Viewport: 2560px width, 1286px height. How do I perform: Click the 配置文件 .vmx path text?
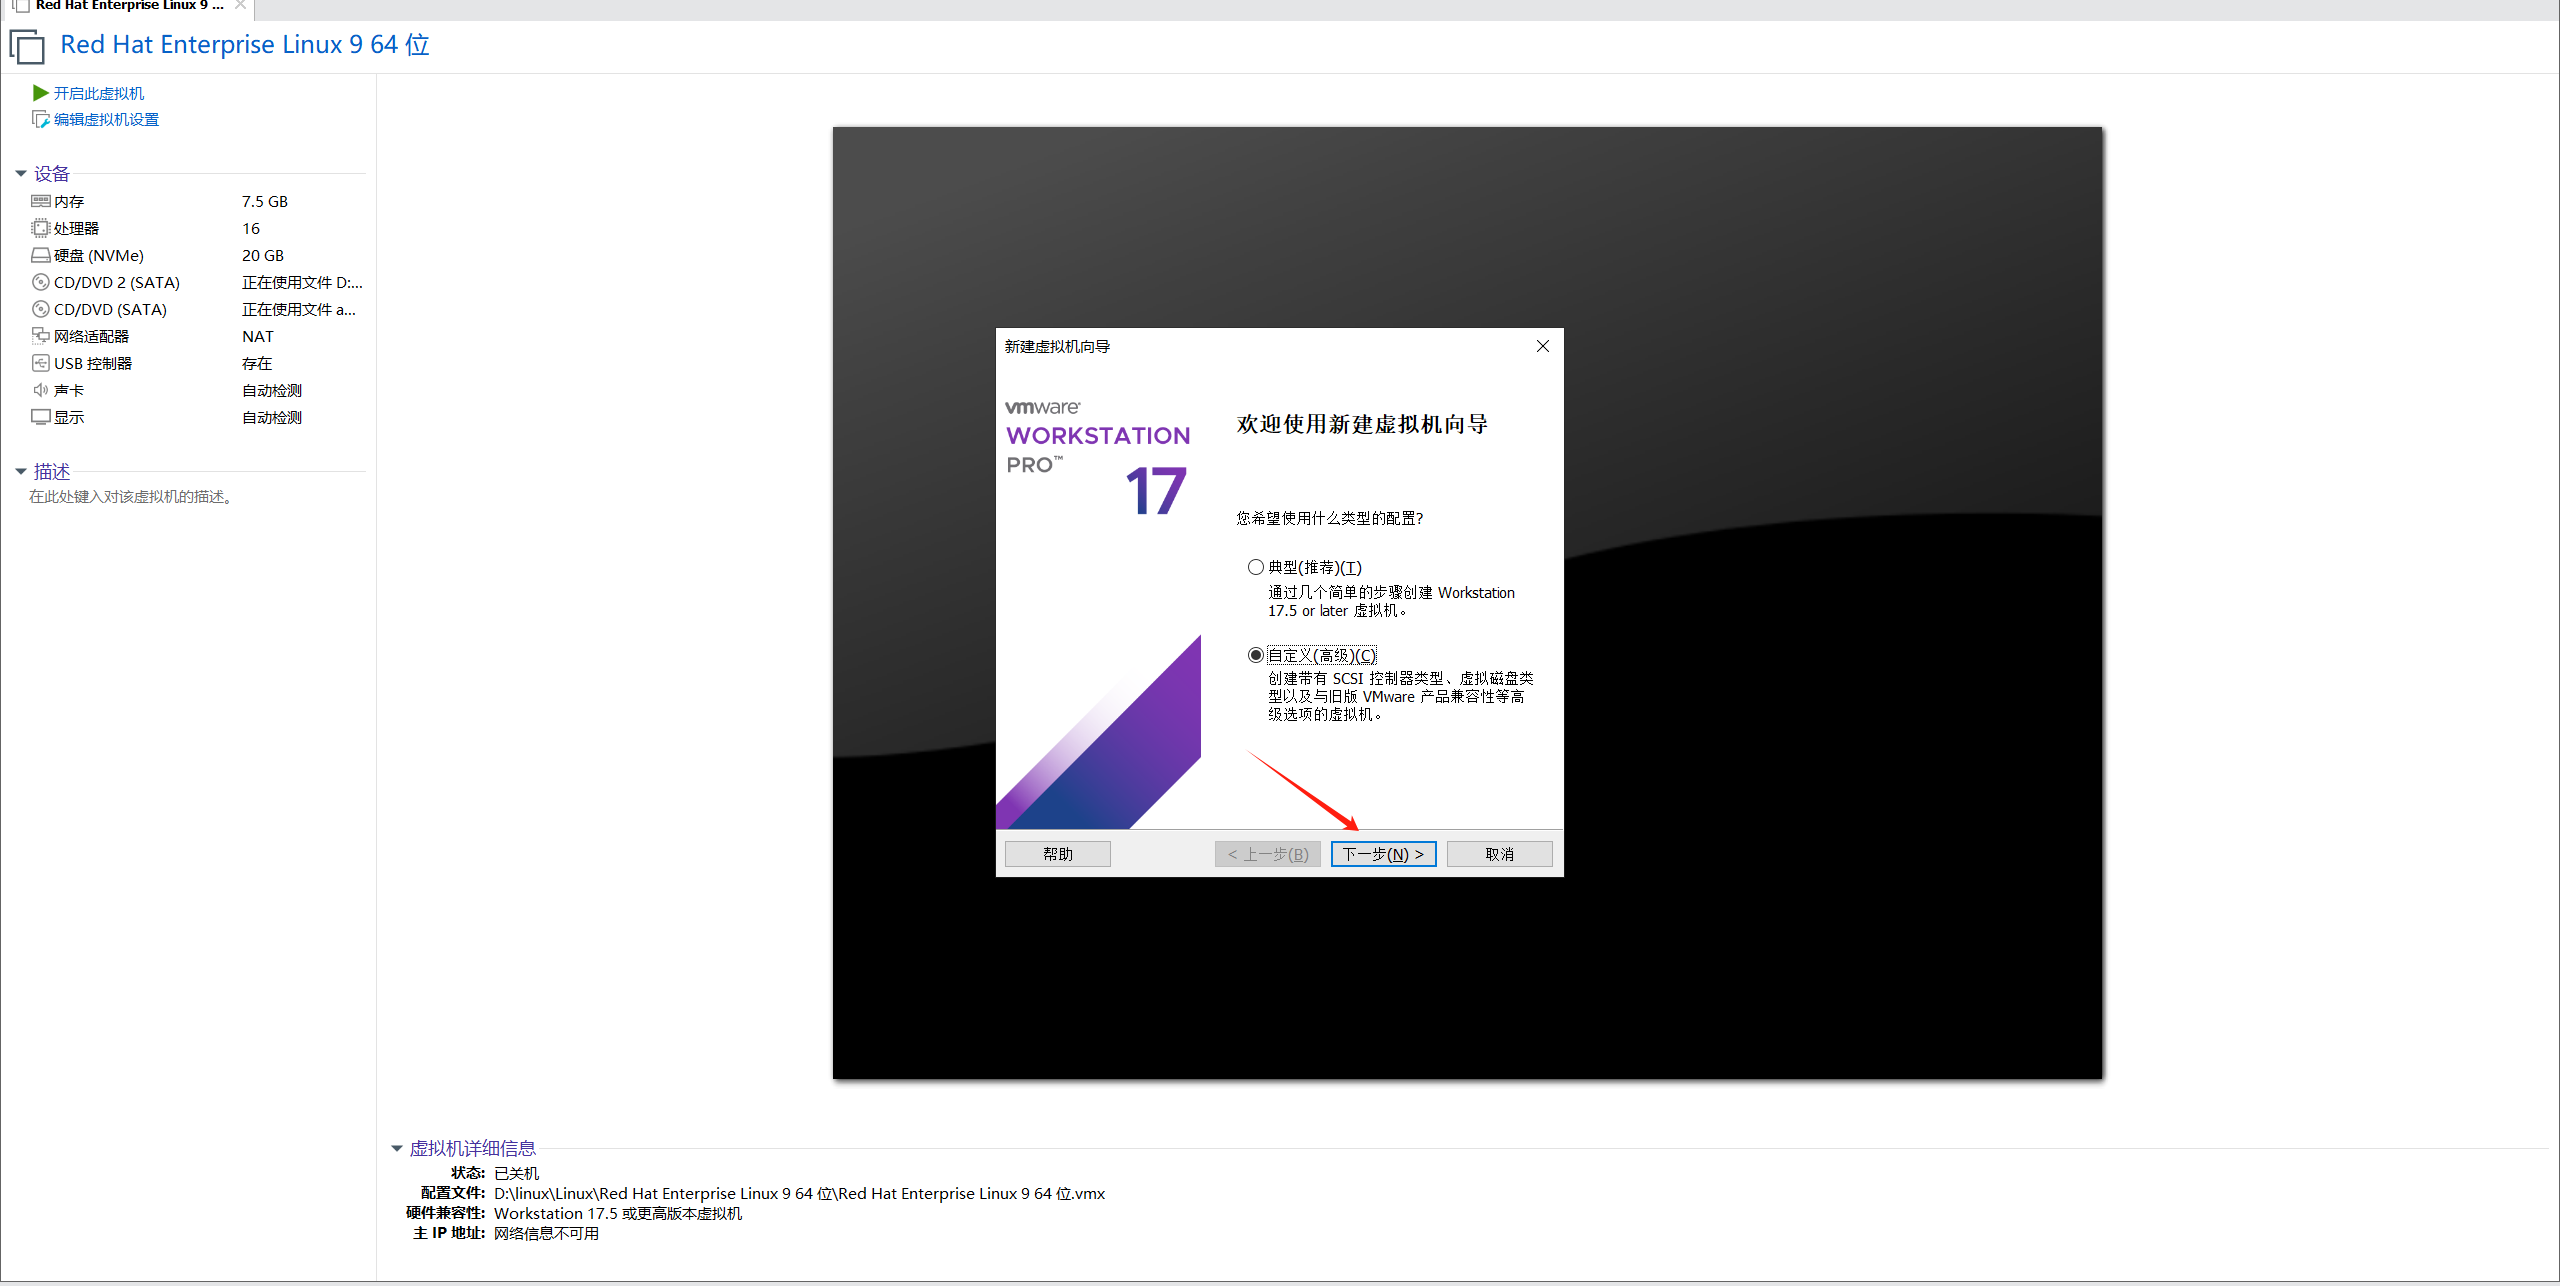click(x=800, y=1193)
